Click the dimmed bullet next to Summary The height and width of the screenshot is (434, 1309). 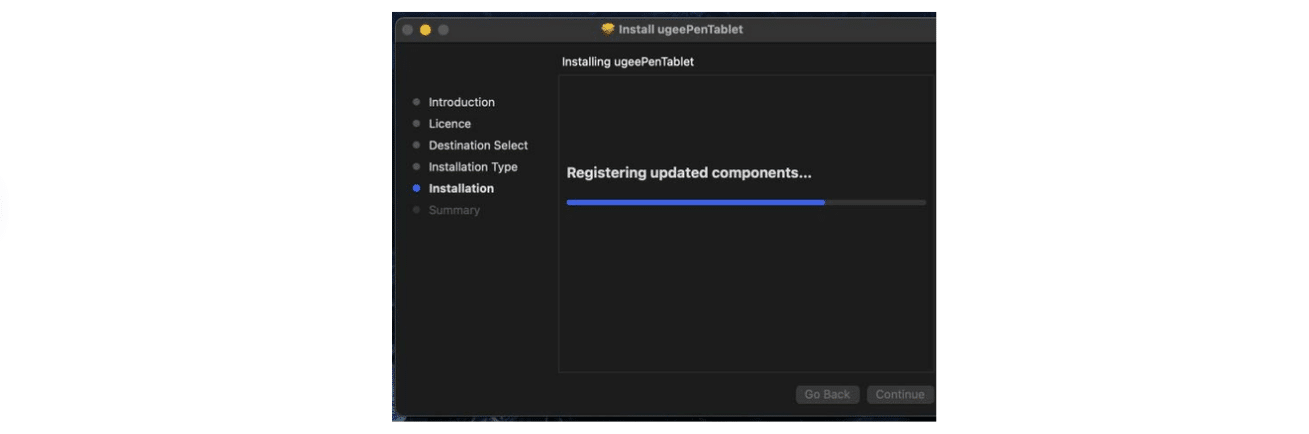416,210
